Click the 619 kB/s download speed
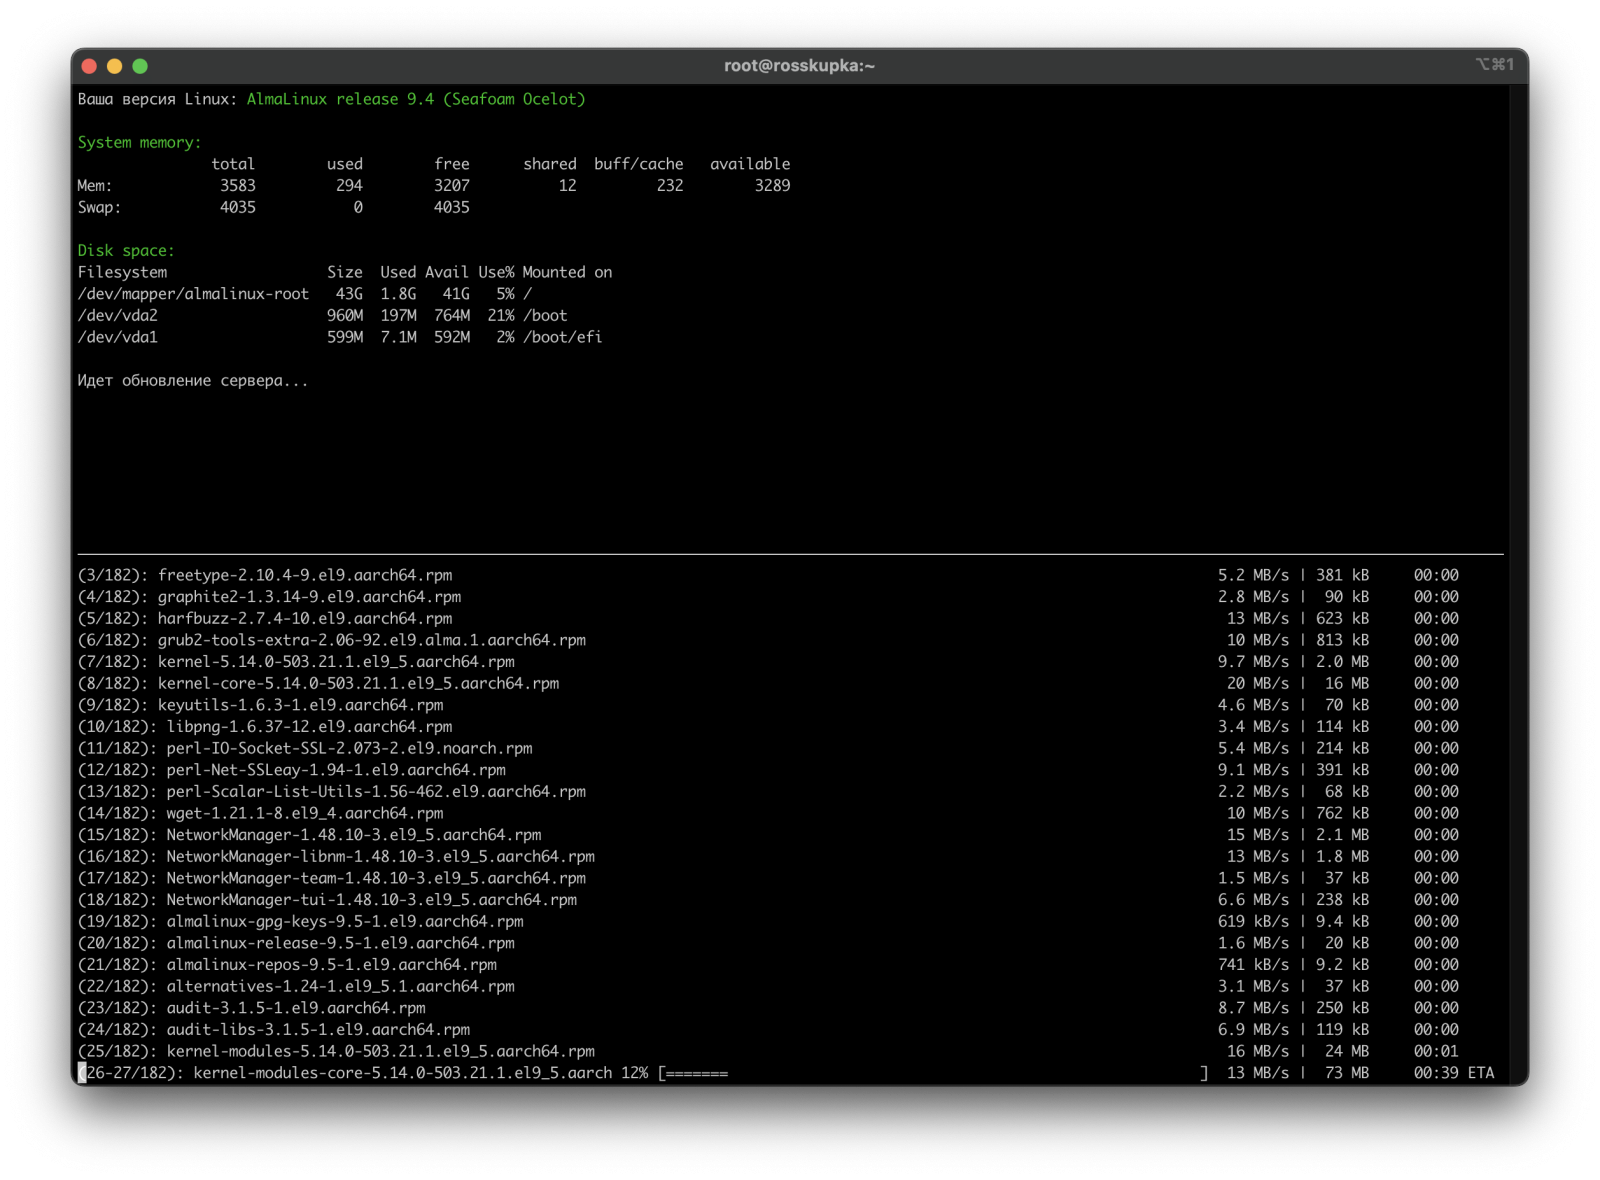 [x=1253, y=922]
